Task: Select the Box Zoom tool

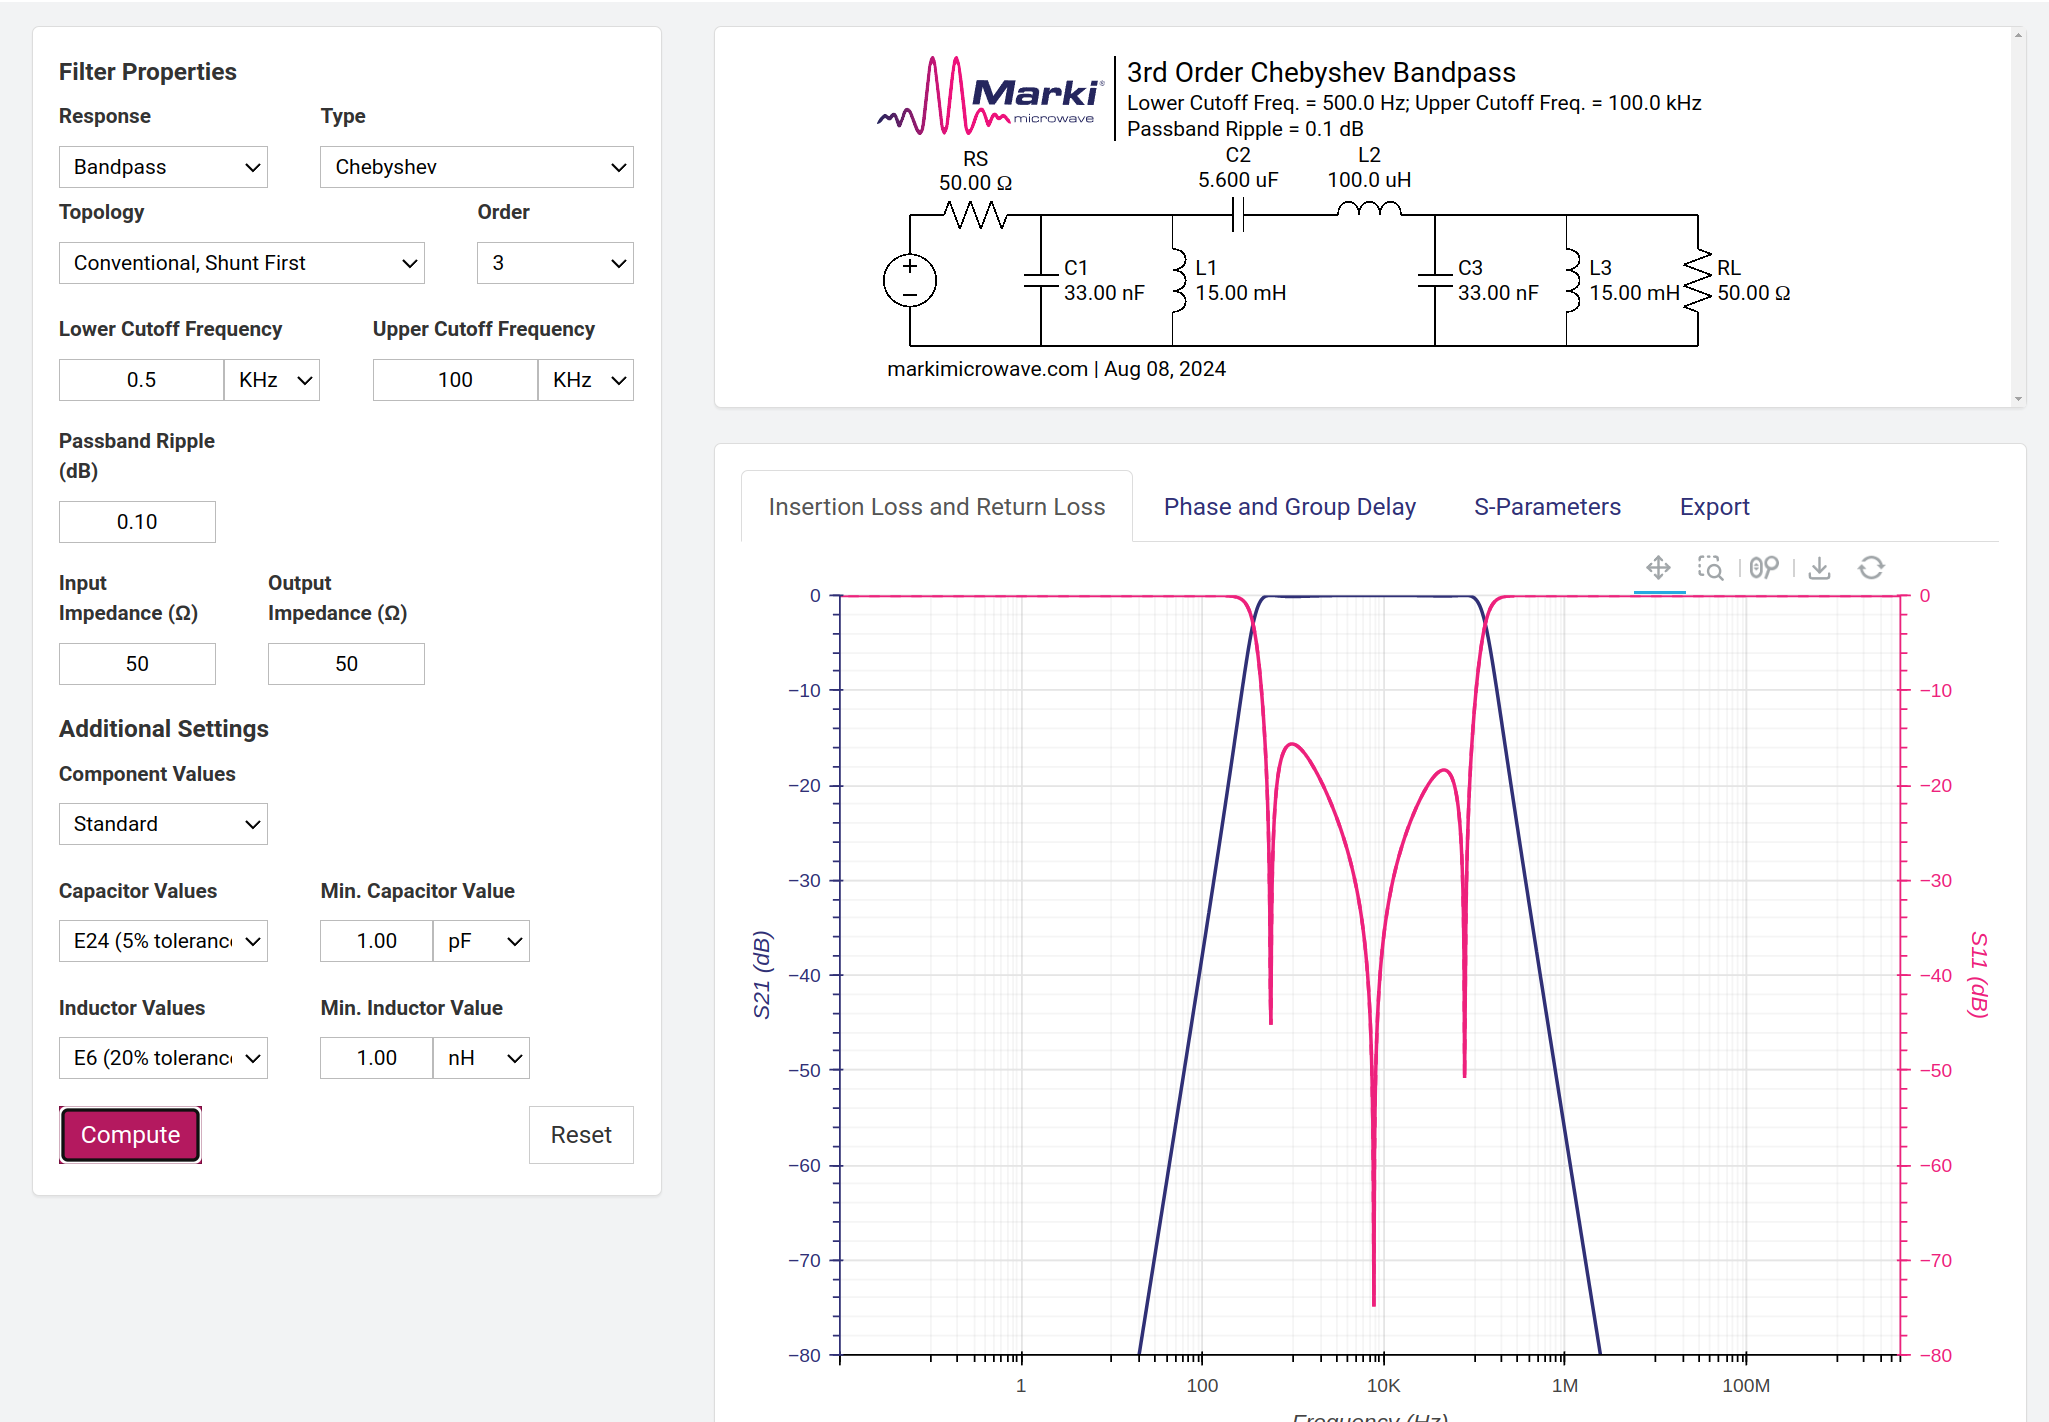Action: (1710, 568)
